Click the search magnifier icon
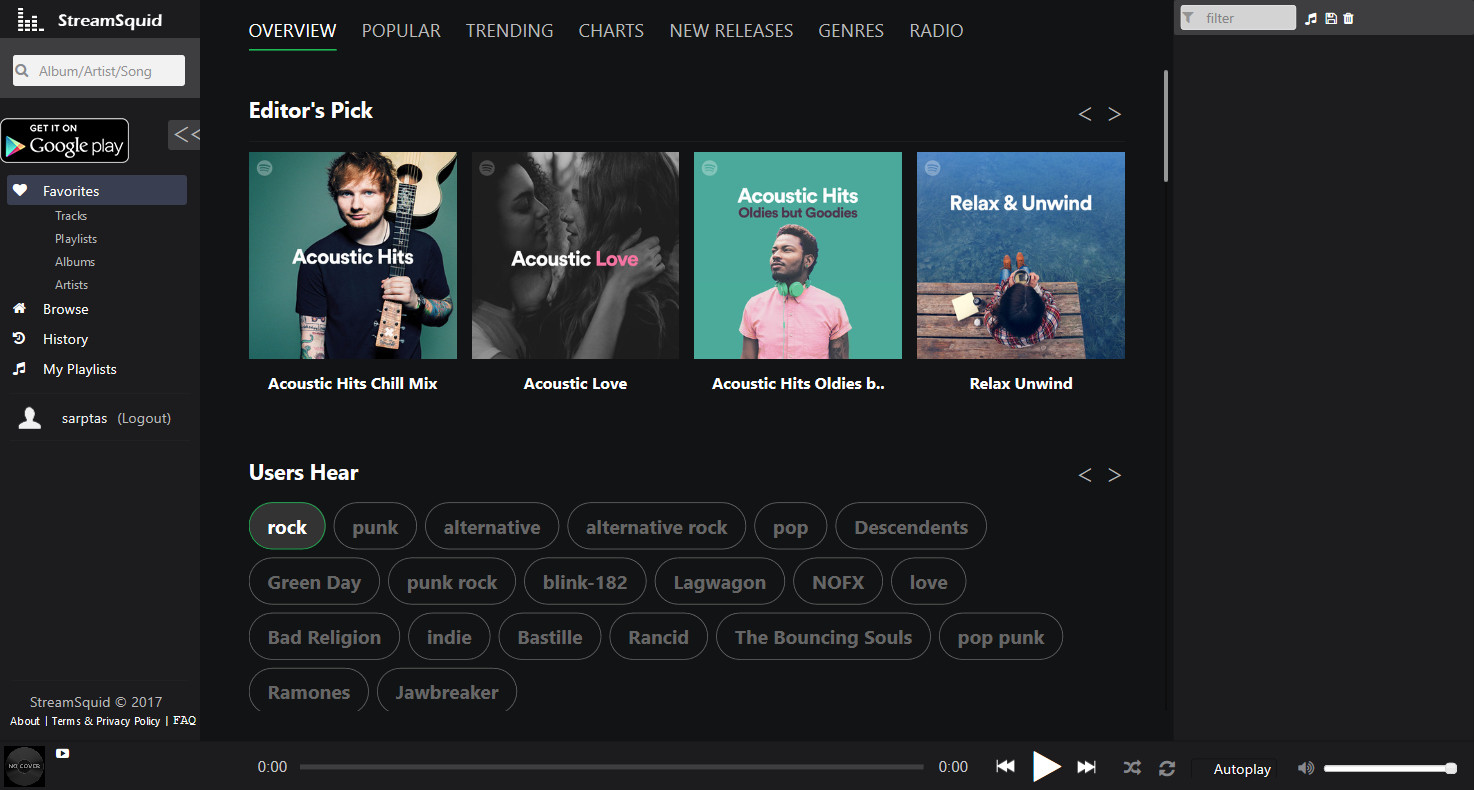 pos(23,71)
